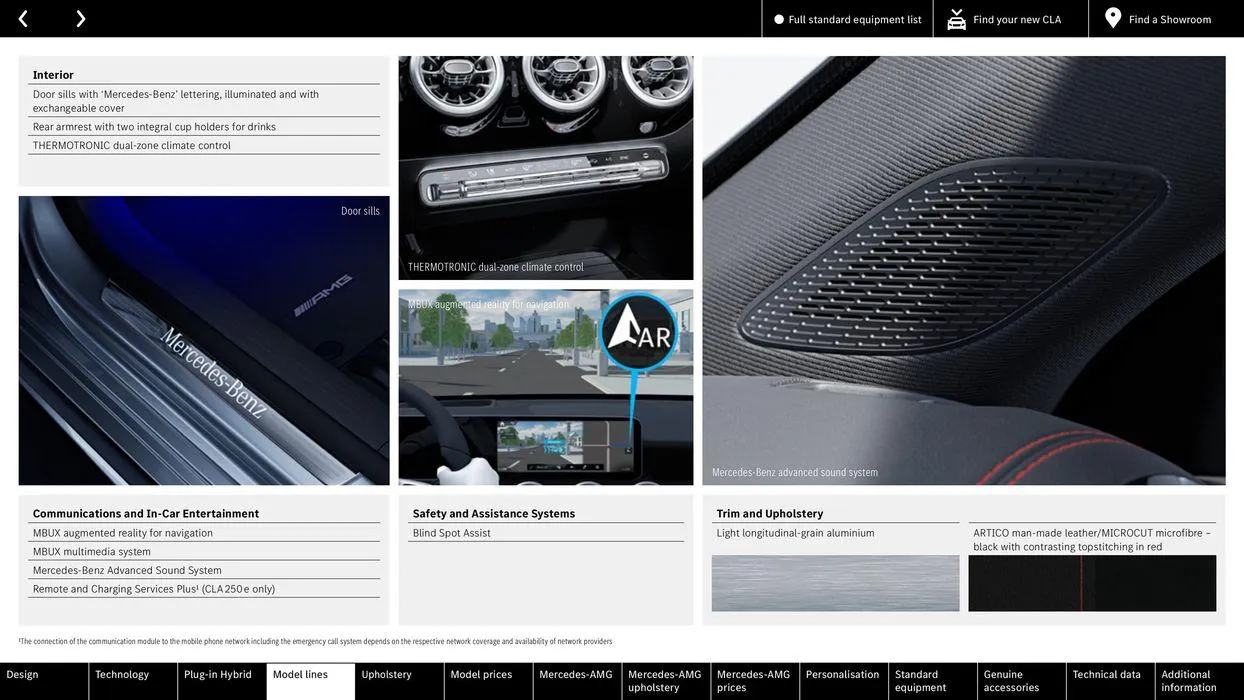Click the THERMOTRONIC climate control image
Image resolution: width=1244 pixels, height=700 pixels.
545,167
